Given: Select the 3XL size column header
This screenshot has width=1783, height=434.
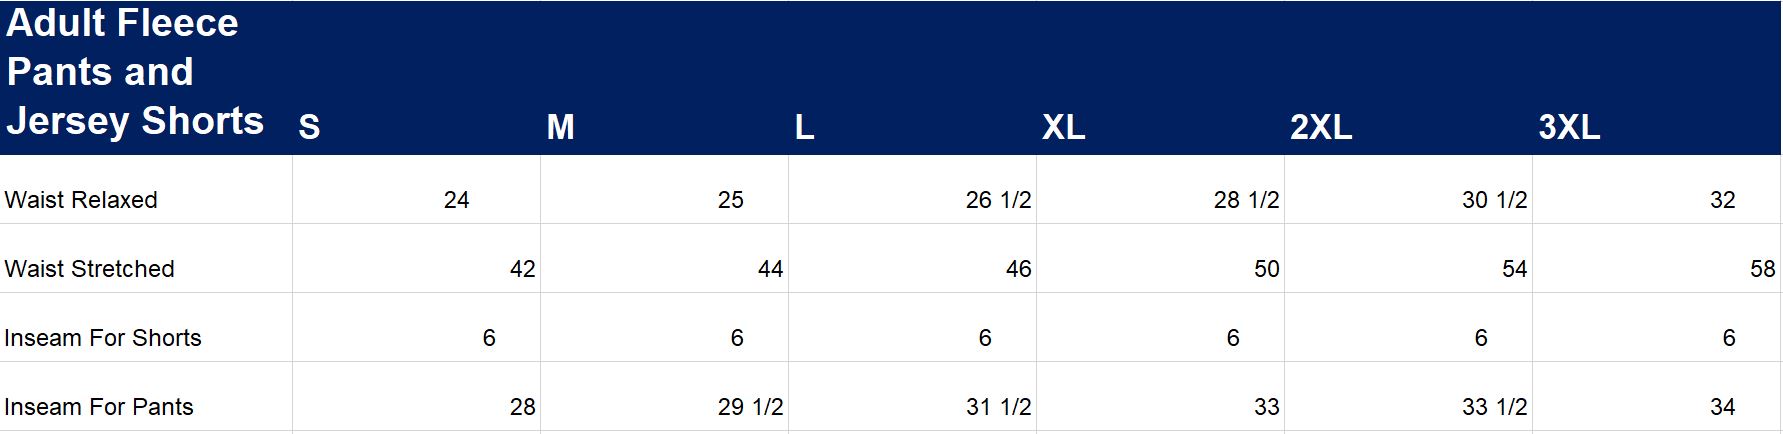Looking at the screenshot, I should 1568,127.
